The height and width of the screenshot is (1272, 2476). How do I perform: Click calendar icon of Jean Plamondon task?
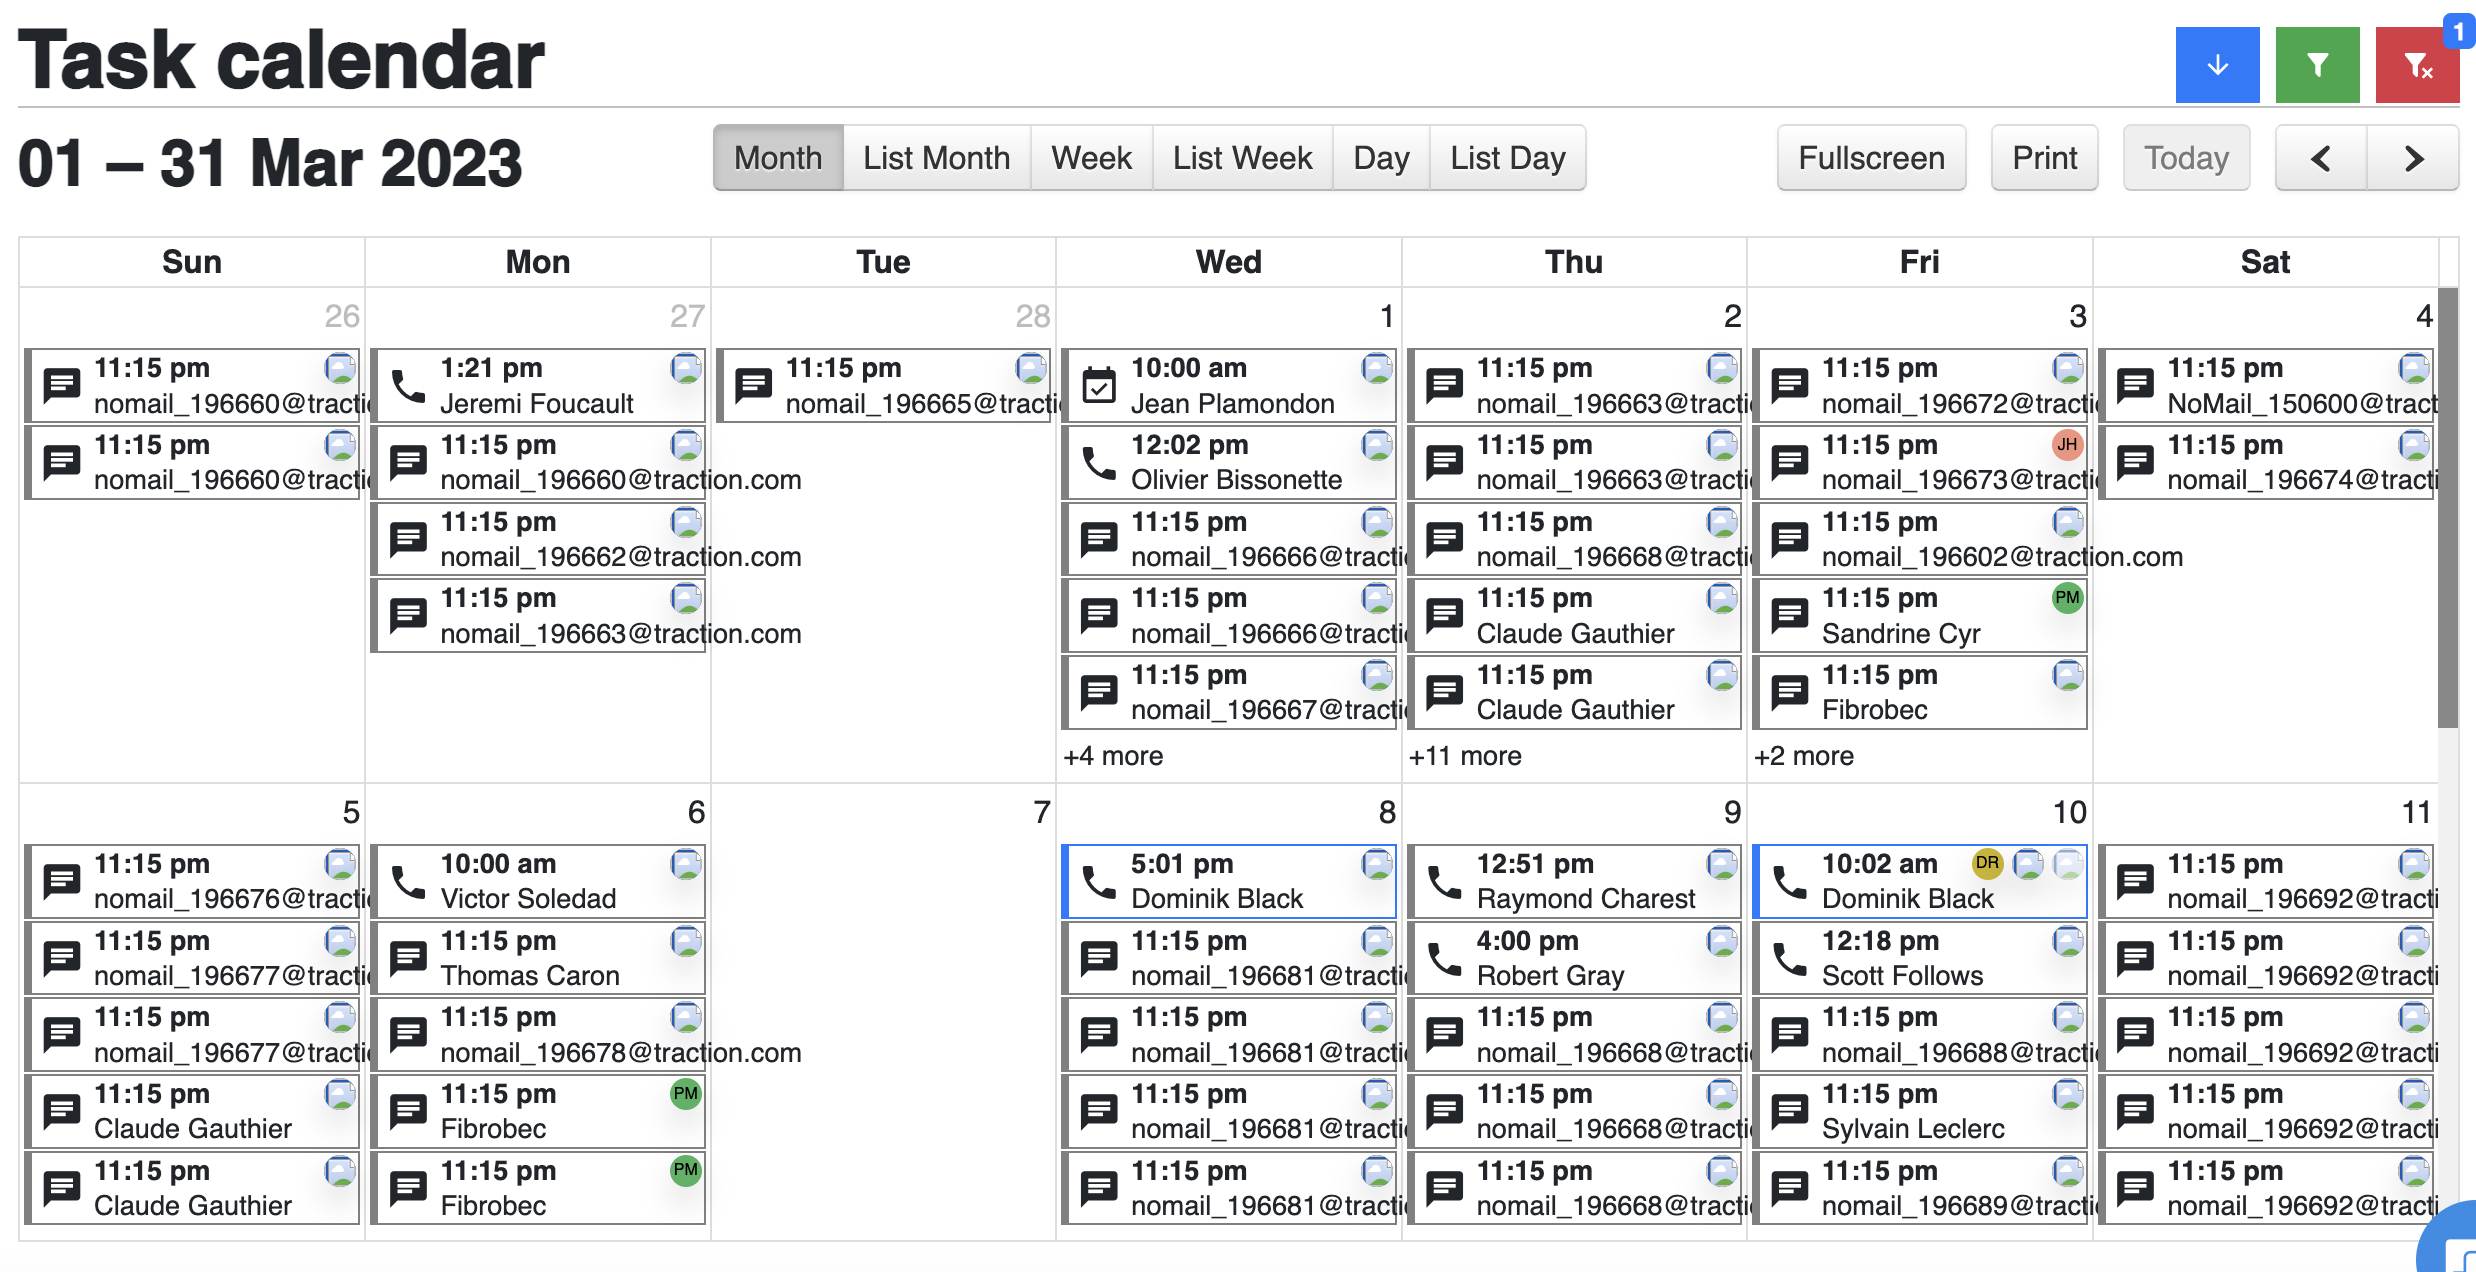pyautogui.click(x=1099, y=386)
